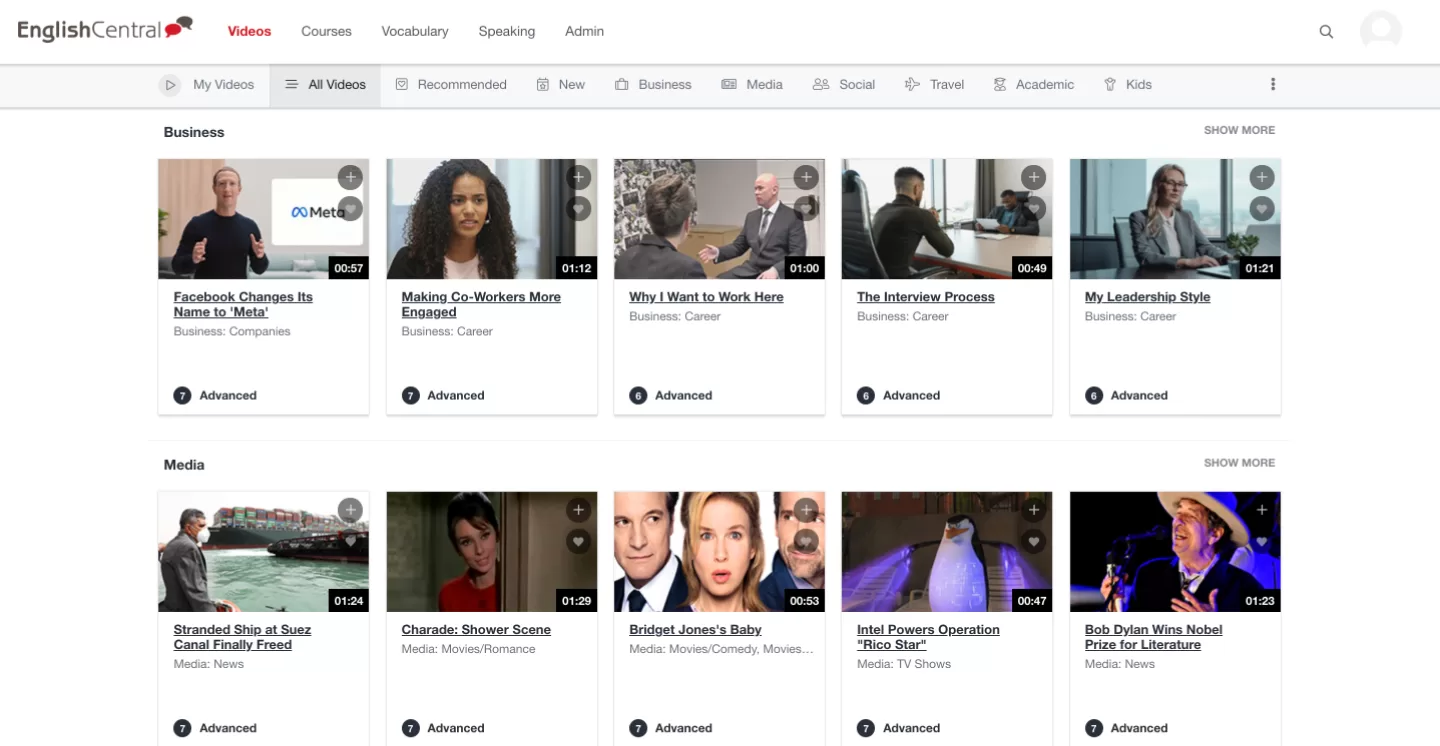Favorite 'Making Co-Workers More Engaged' with heart
This screenshot has width=1440, height=746.
(x=578, y=209)
